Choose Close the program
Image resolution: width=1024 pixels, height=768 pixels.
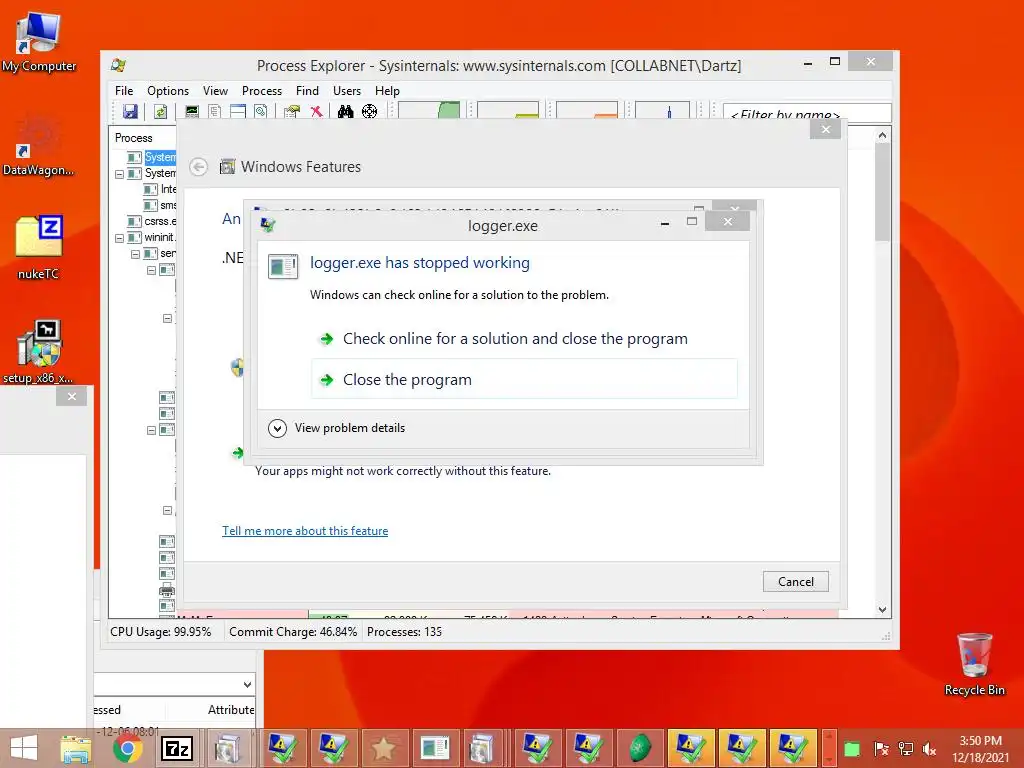pos(524,379)
